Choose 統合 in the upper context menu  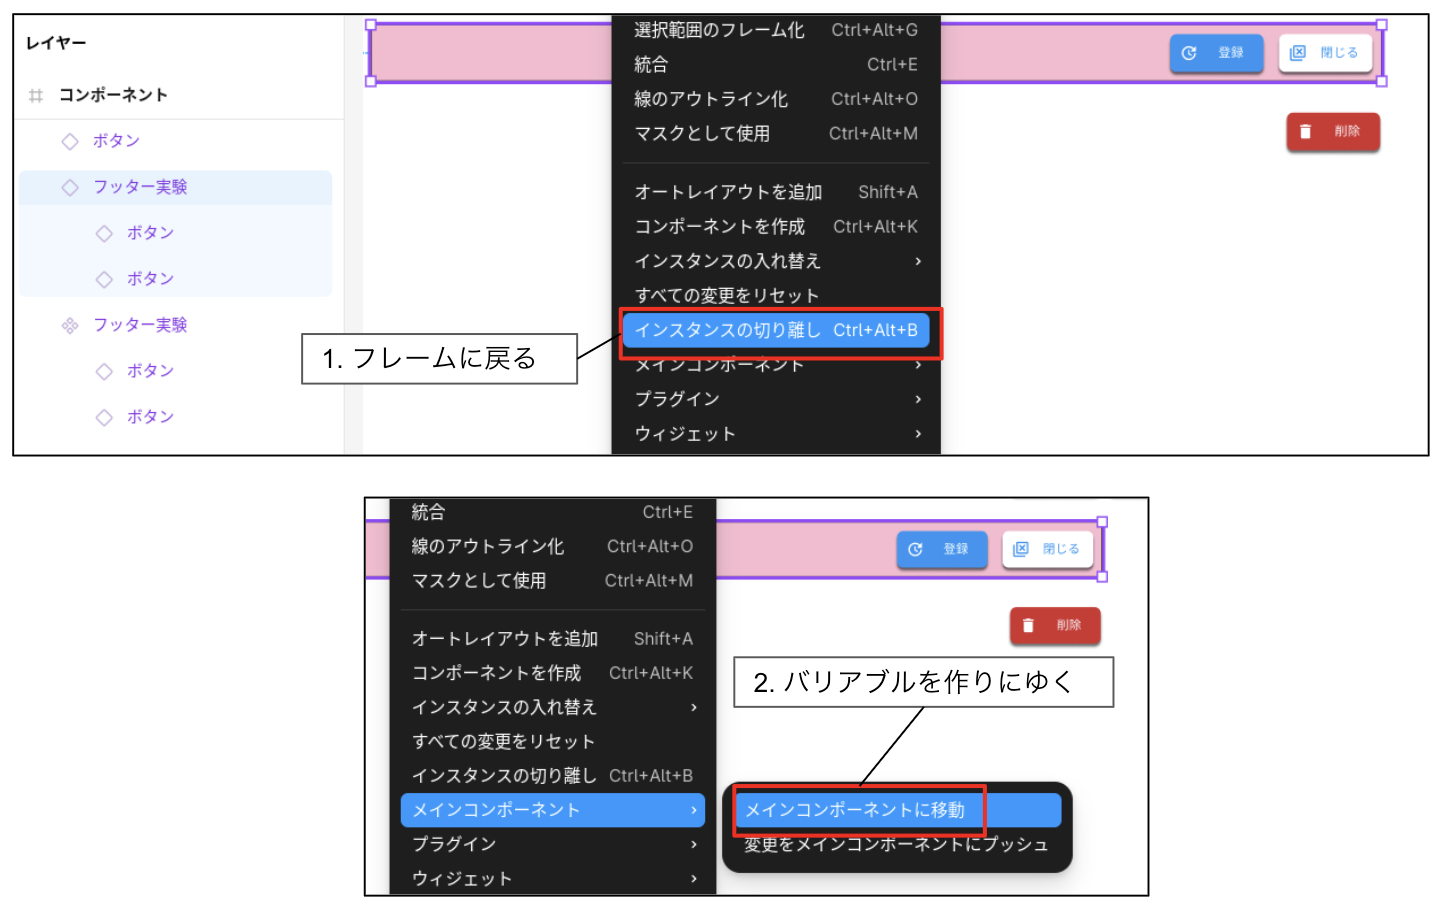776,65
